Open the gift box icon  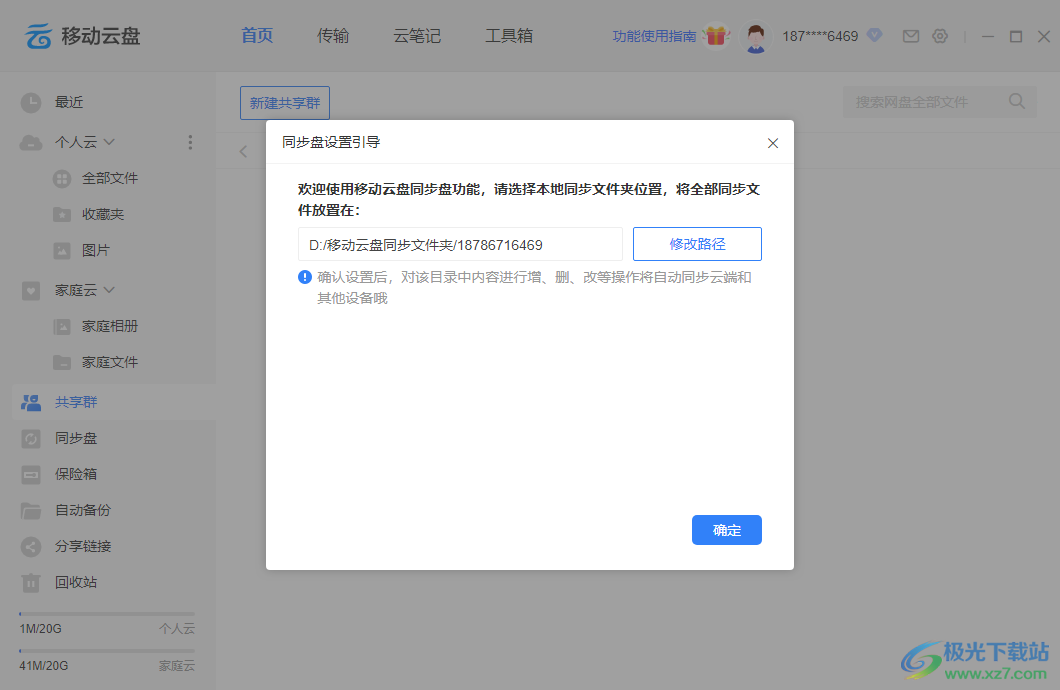tap(717, 35)
